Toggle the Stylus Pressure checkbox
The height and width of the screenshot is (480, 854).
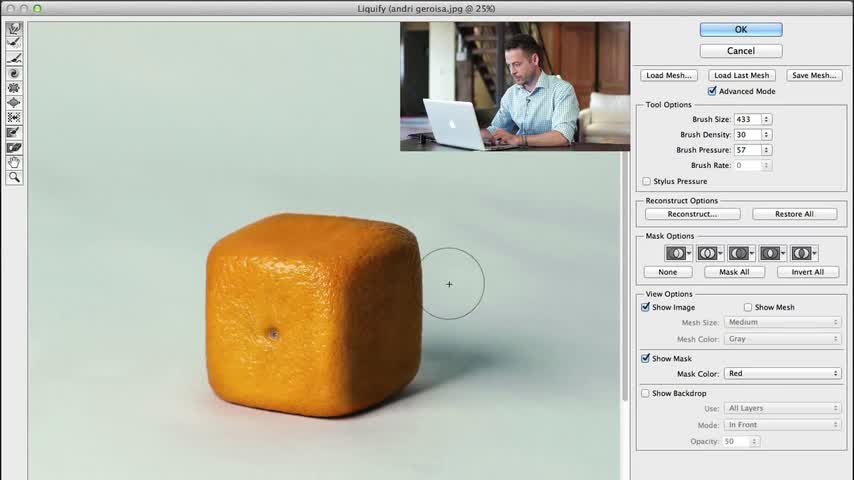coord(646,181)
